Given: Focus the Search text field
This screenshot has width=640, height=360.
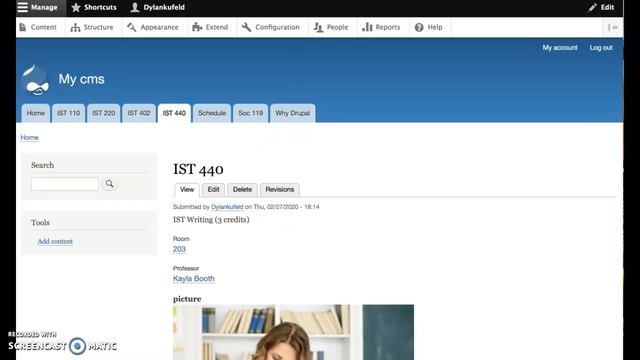Looking at the screenshot, I should tap(65, 184).
